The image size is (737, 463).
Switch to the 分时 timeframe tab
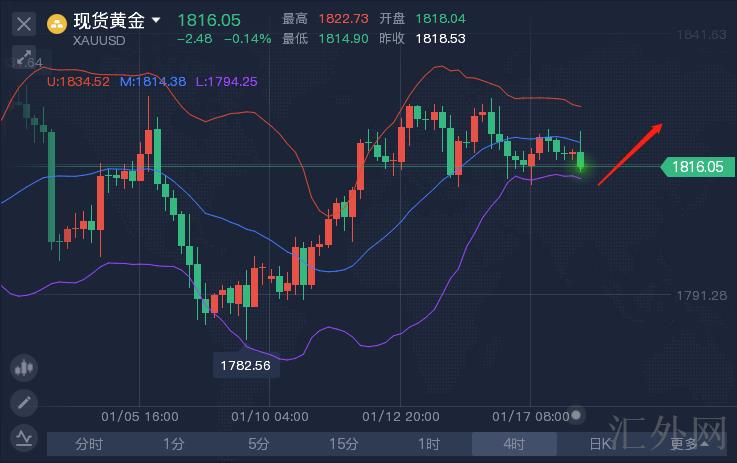(x=89, y=444)
